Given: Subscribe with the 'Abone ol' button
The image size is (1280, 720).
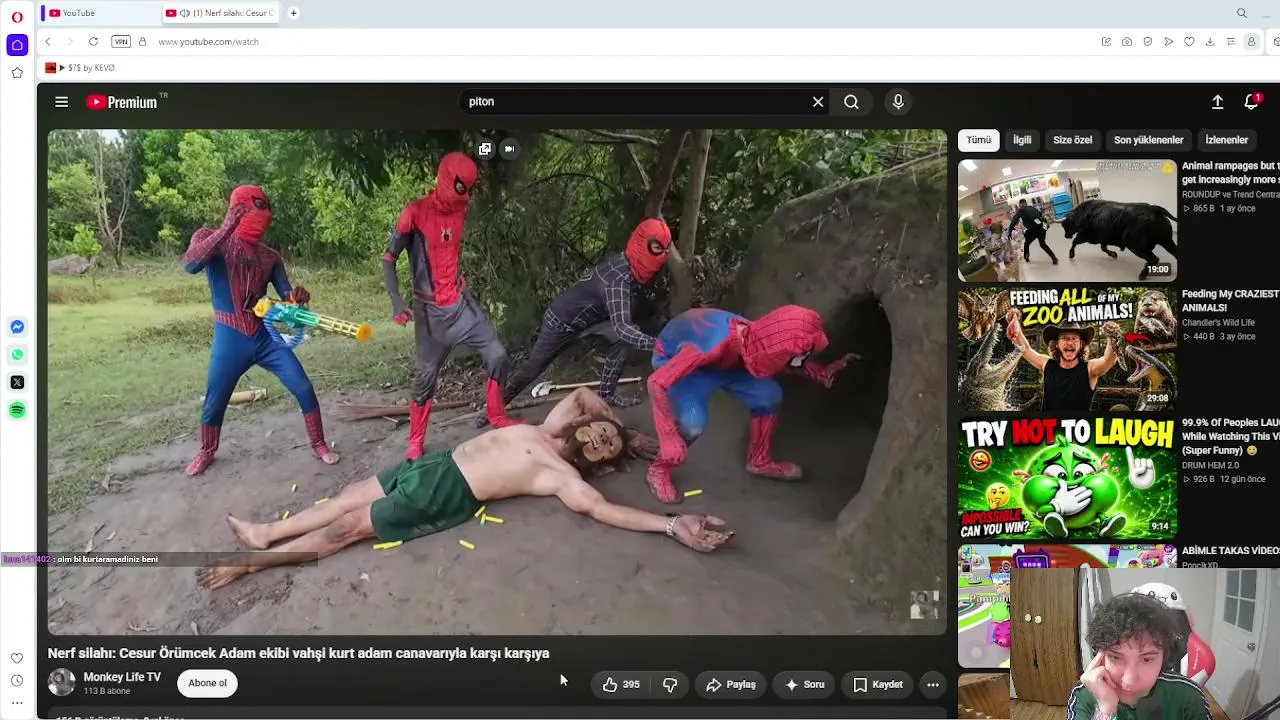Looking at the screenshot, I should coord(207,683).
